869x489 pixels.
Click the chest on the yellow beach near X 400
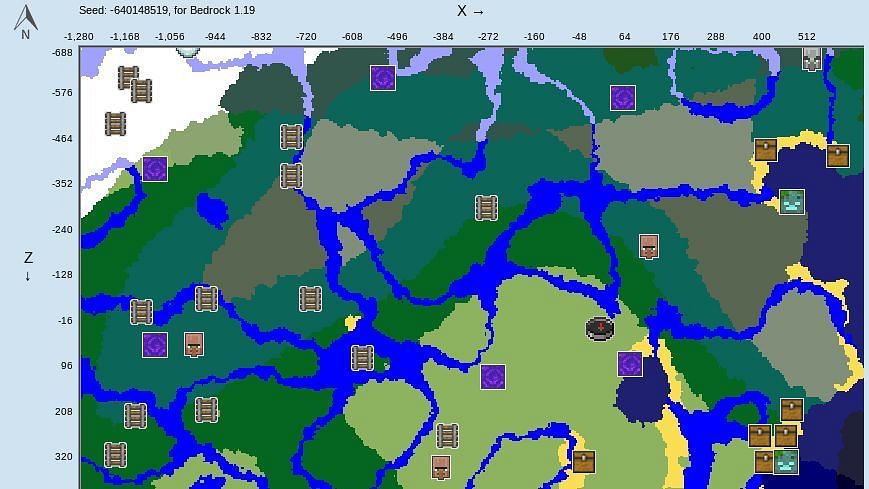point(766,150)
